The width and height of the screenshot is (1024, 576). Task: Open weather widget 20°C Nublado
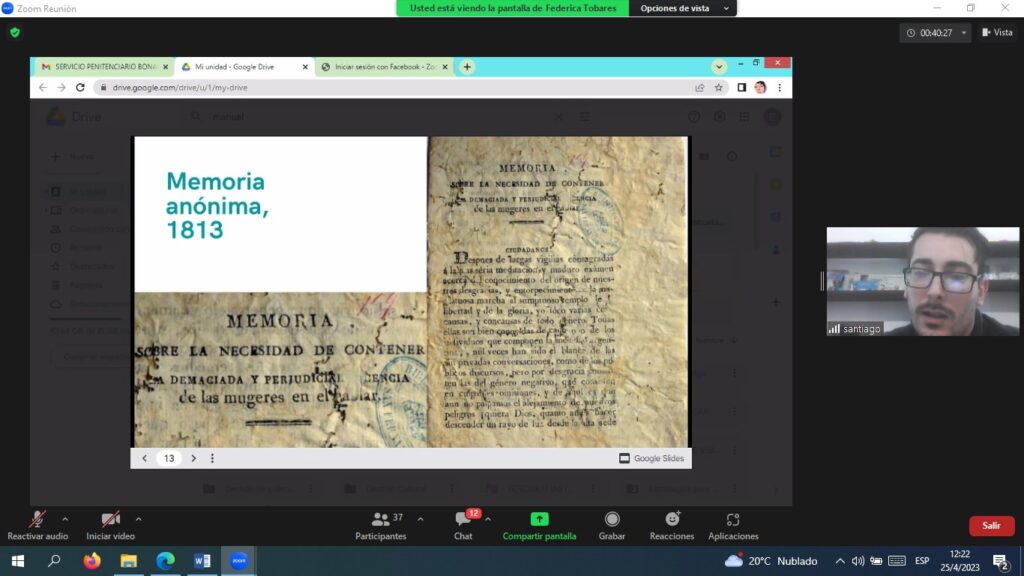pos(771,561)
